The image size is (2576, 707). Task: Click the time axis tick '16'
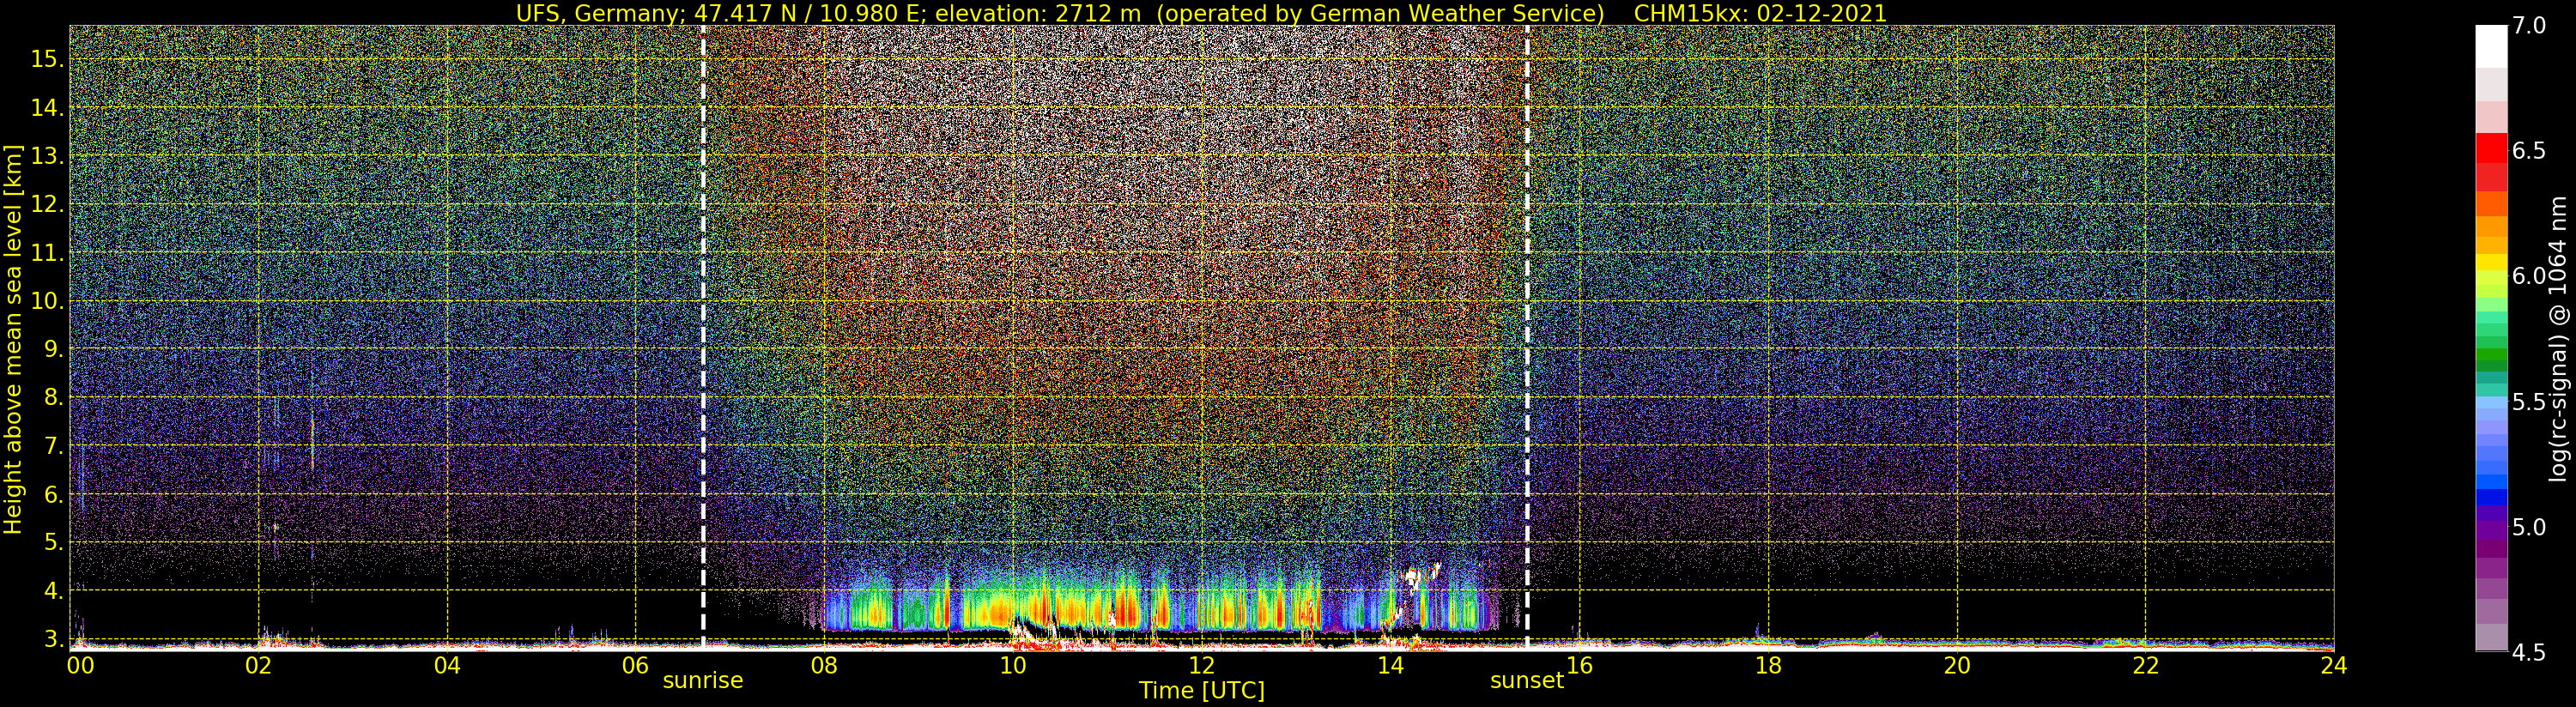(1579, 665)
